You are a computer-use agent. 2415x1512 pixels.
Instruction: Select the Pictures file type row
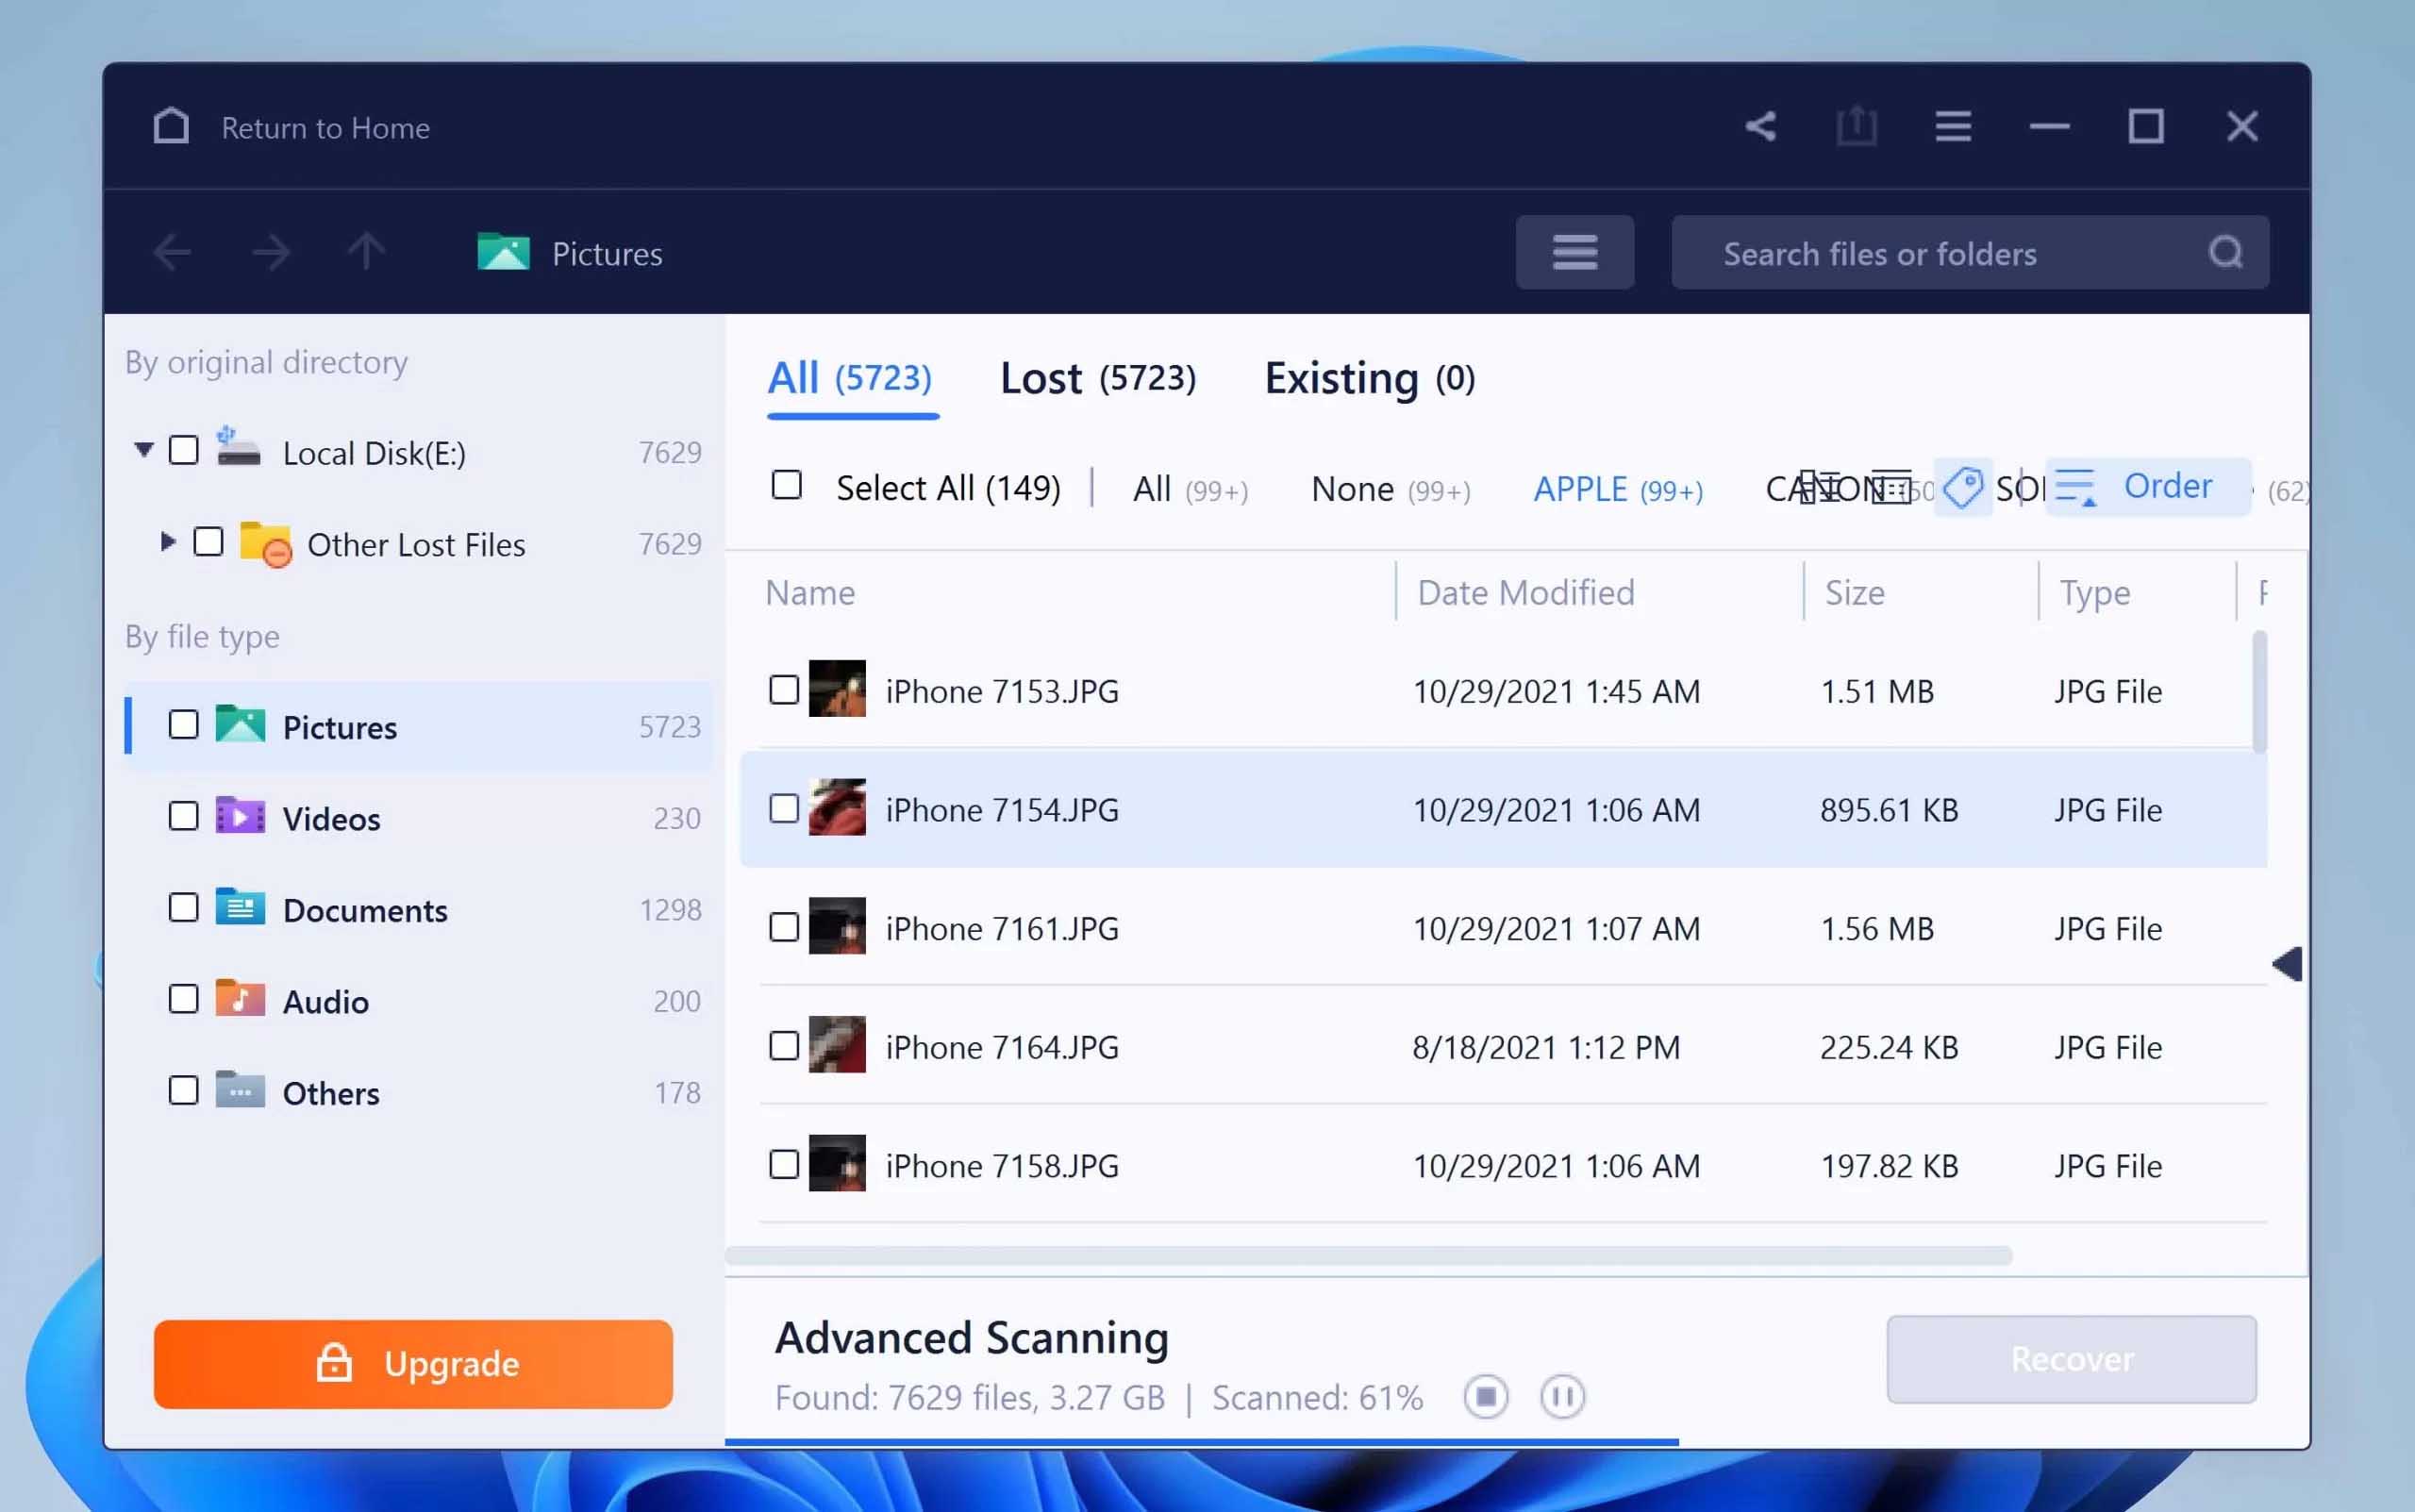(x=419, y=726)
